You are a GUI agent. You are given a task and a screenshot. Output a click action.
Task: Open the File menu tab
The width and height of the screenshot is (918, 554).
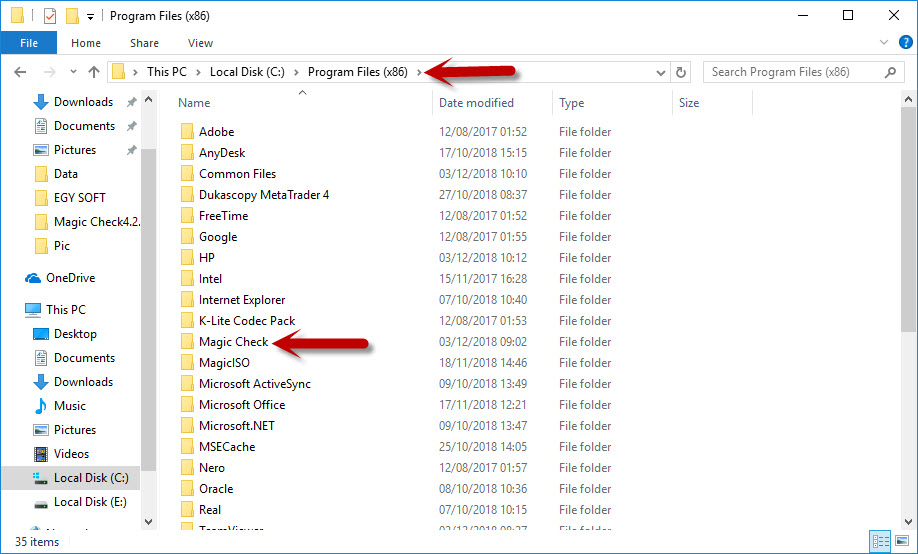29,43
